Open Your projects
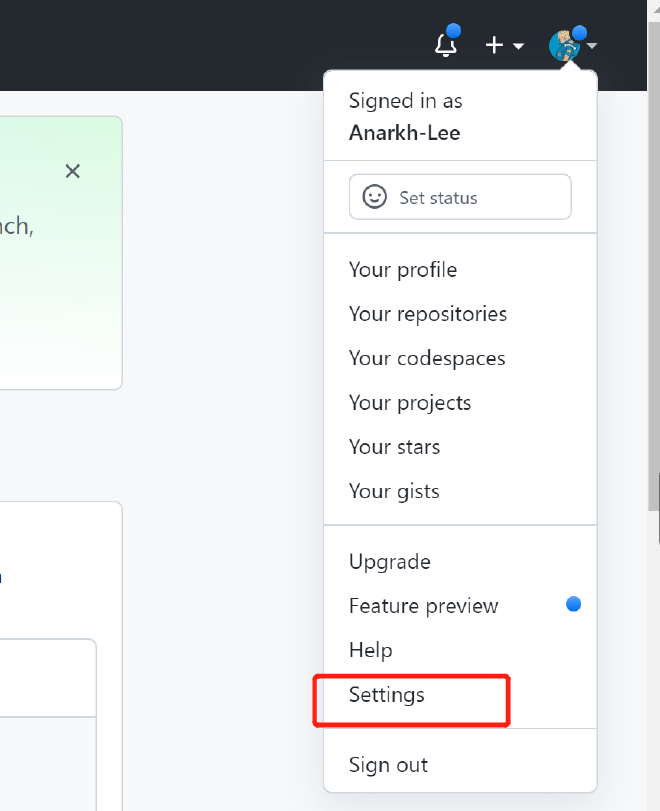The width and height of the screenshot is (660, 811). click(410, 403)
